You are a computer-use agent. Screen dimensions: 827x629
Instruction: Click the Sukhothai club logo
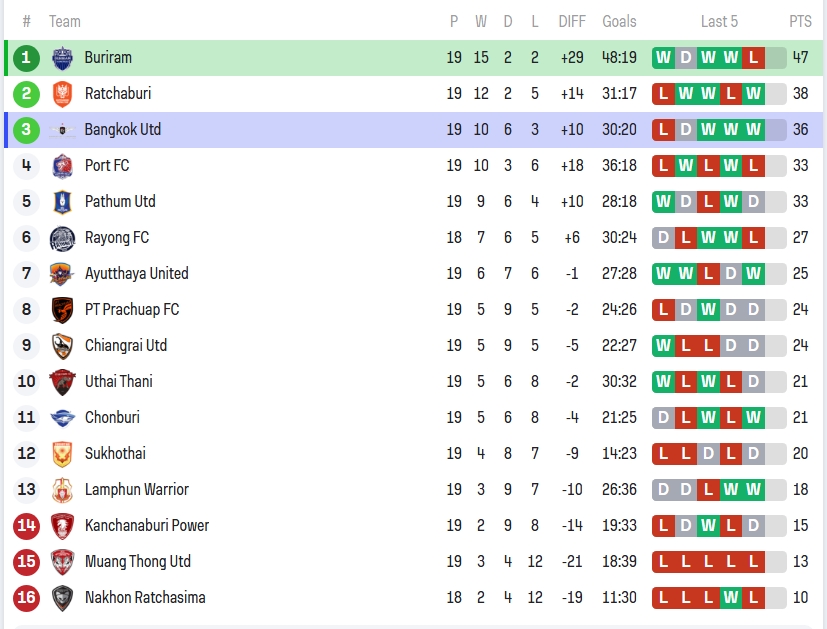(62, 454)
